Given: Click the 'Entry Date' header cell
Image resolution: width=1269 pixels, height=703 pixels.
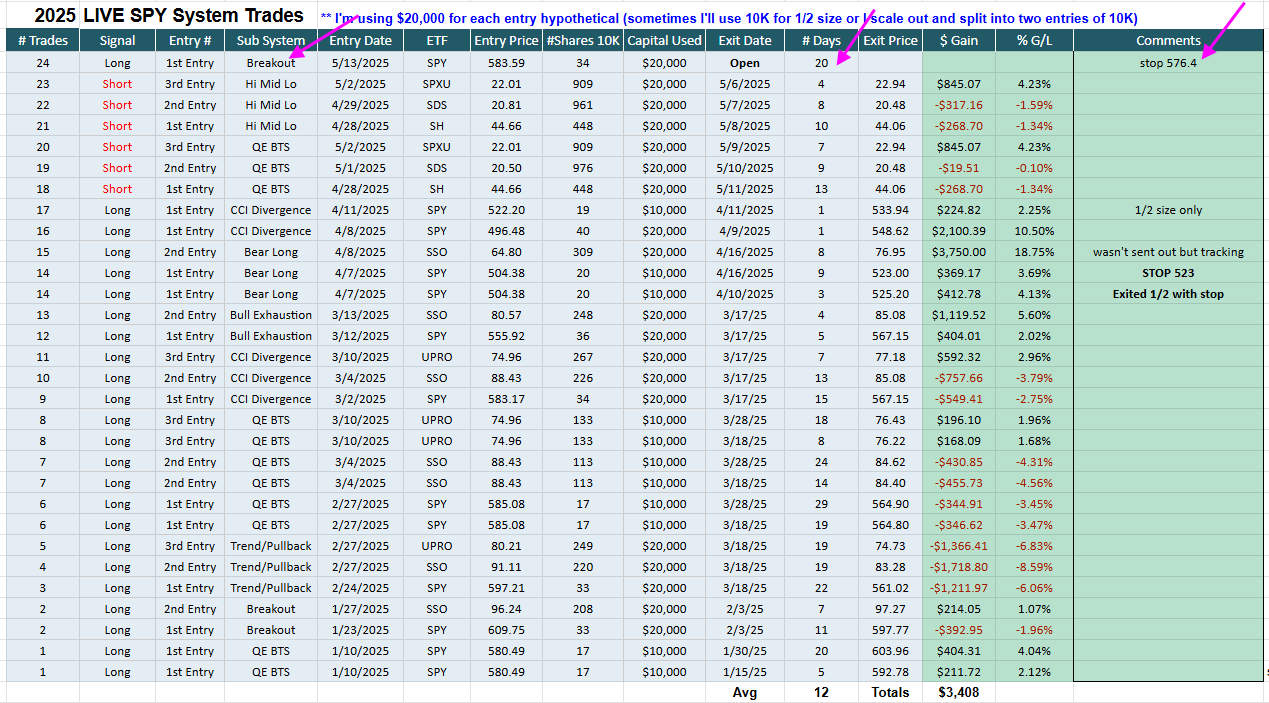Looking at the screenshot, I should pos(360,40).
